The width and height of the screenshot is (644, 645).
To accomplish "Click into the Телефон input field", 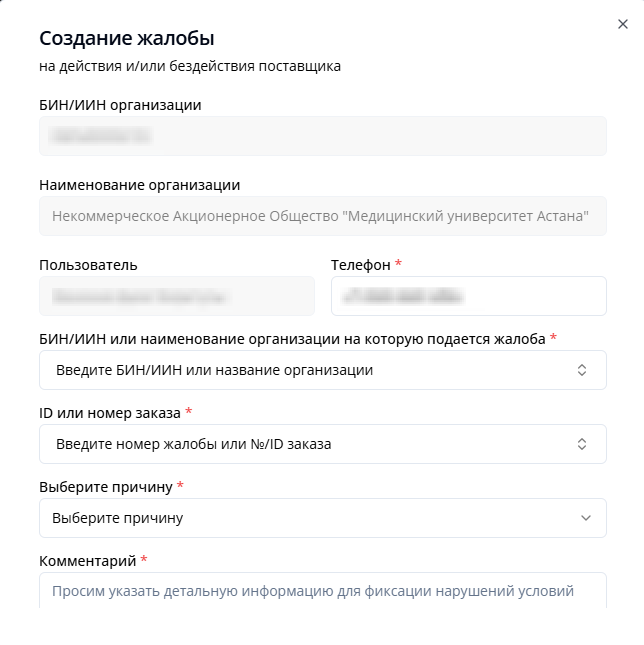I will click(x=468, y=296).
